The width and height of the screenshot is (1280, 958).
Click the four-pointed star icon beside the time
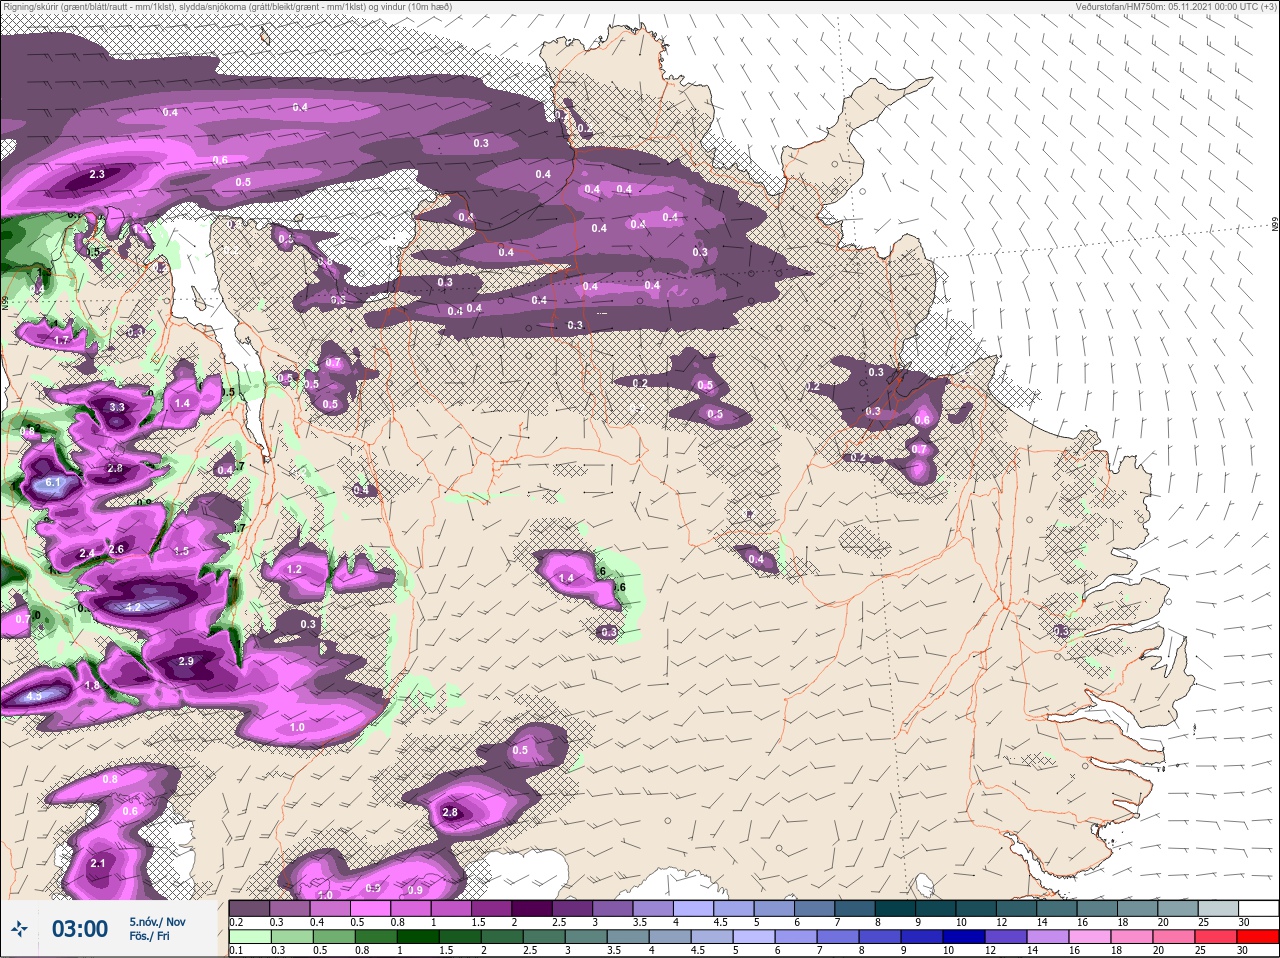tap(19, 929)
